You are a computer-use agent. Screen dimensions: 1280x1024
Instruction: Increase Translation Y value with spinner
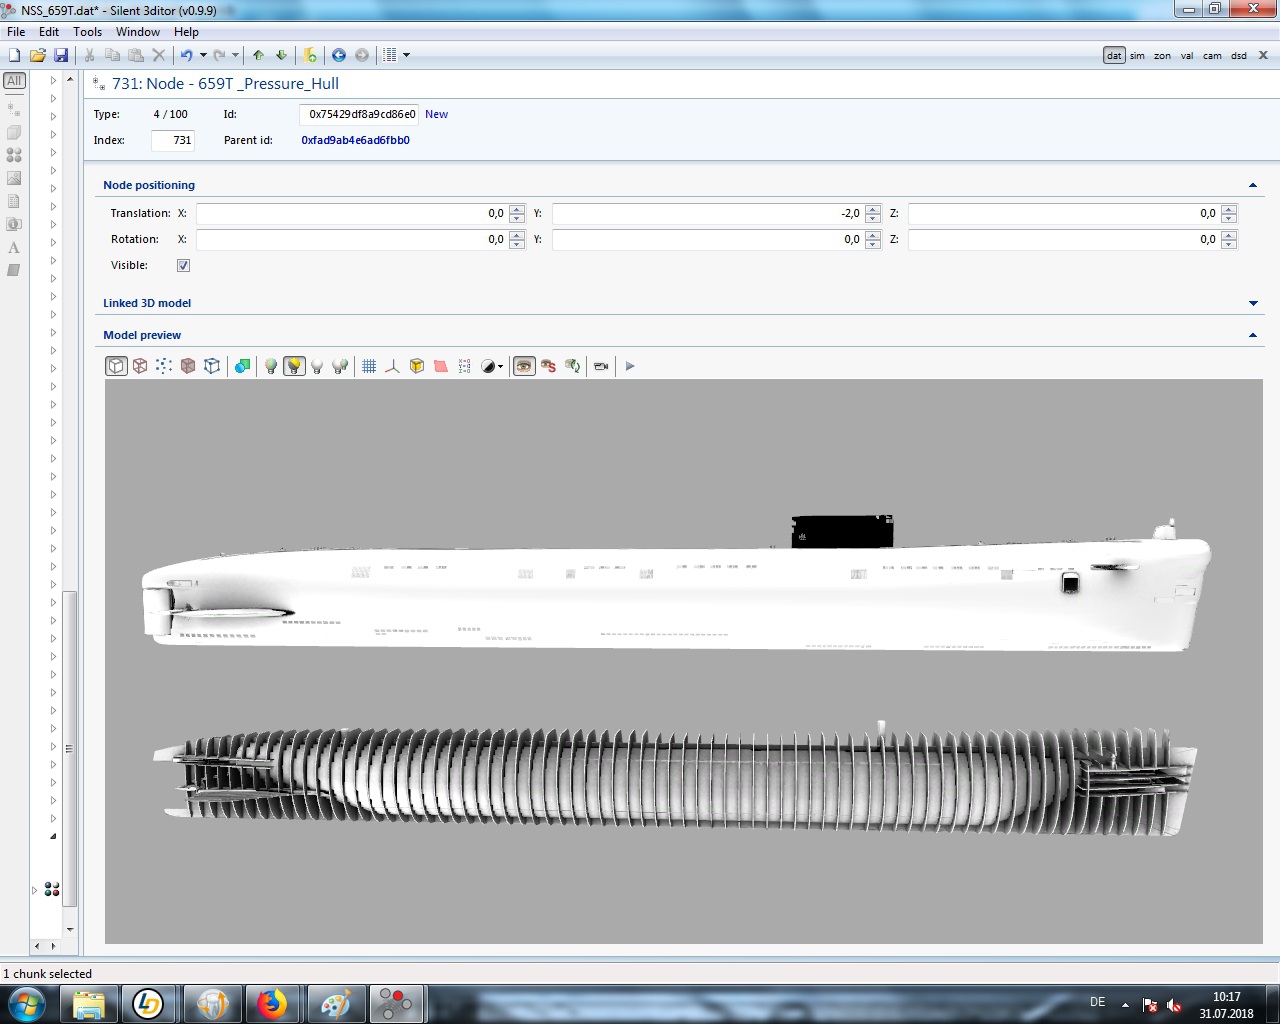(x=873, y=209)
